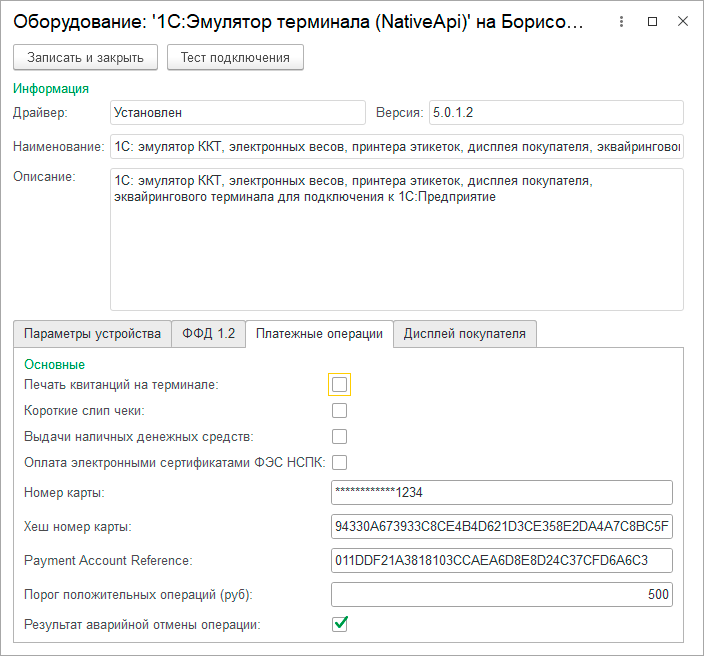Edit the 'Payment Account Reference' field

coord(502,560)
